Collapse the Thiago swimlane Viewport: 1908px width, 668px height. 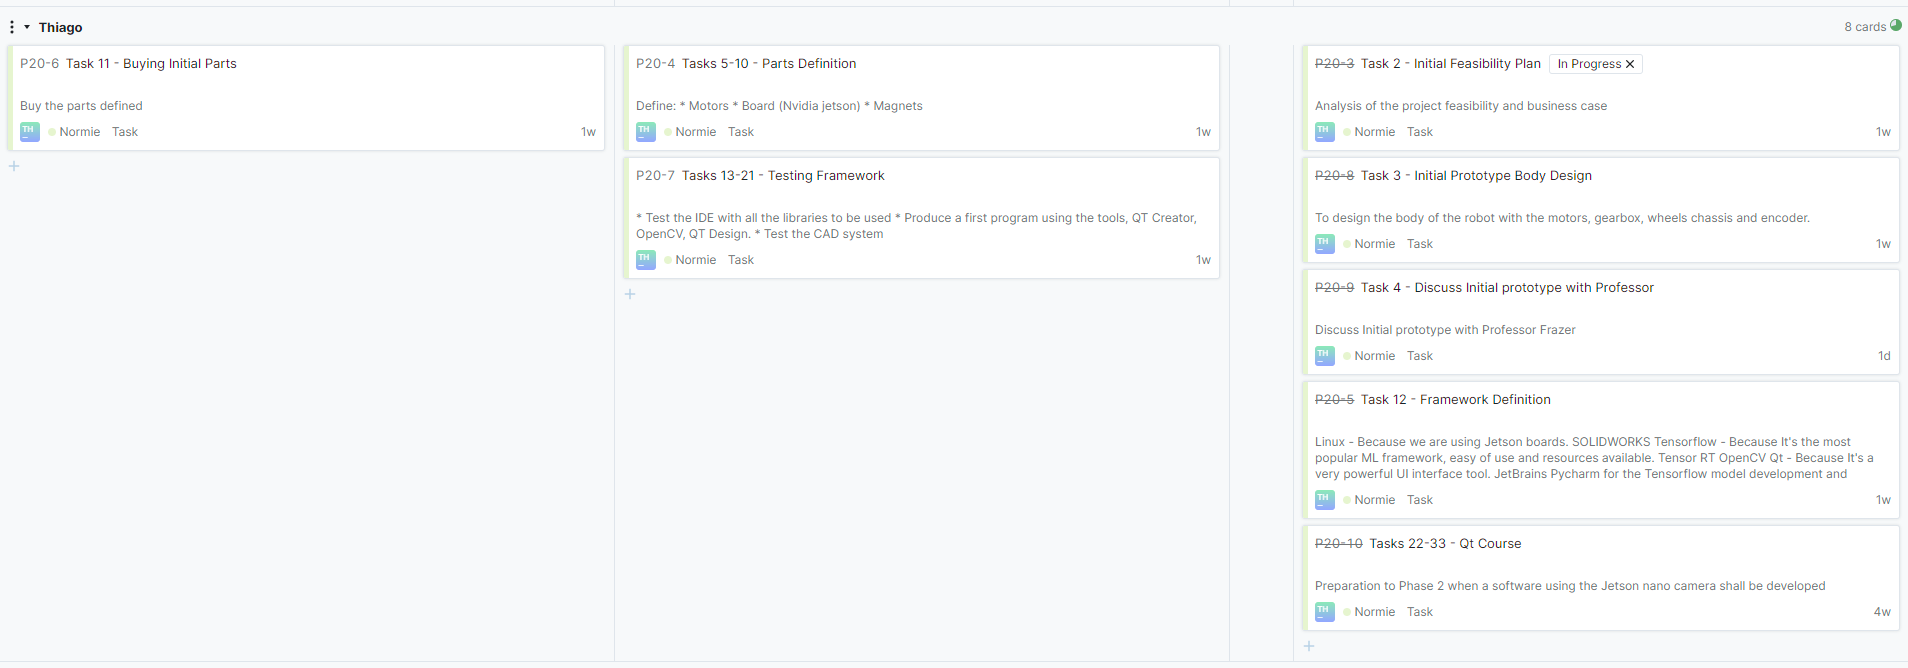coord(27,27)
